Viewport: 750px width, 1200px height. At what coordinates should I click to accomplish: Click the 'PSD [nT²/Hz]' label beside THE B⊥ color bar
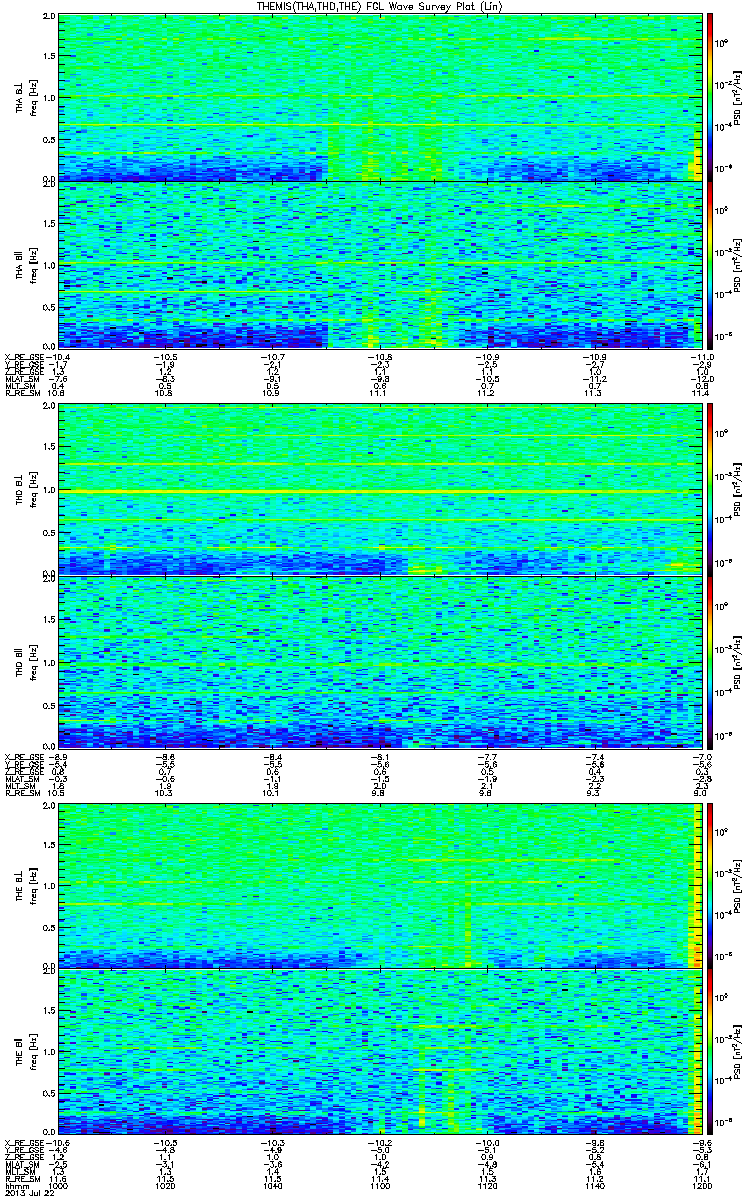click(x=735, y=884)
